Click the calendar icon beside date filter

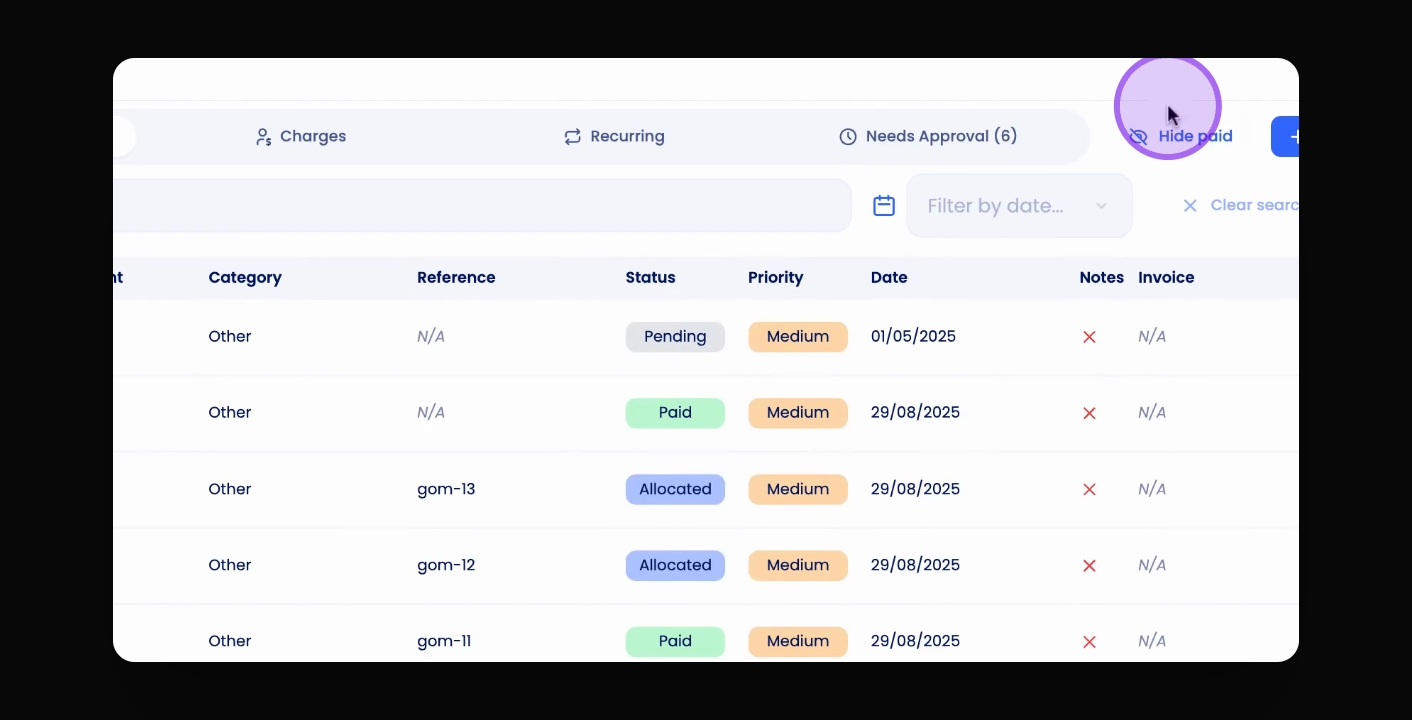pos(884,206)
